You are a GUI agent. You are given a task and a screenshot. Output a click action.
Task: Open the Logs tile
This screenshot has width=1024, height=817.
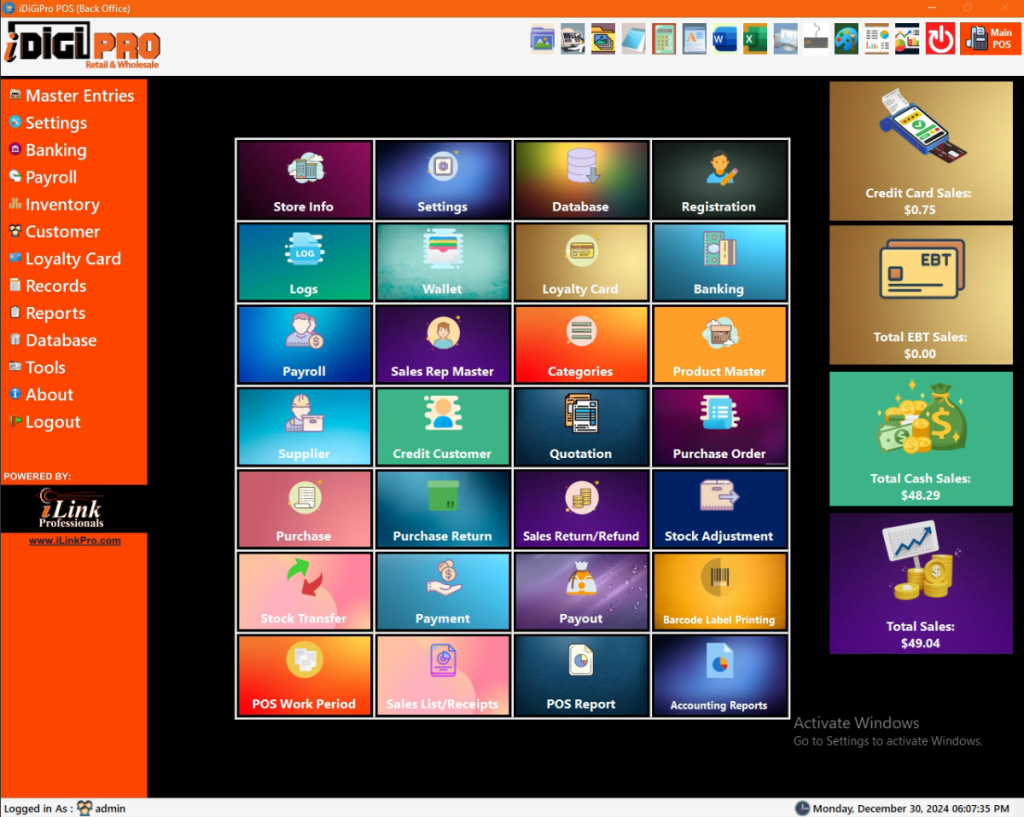(x=304, y=262)
